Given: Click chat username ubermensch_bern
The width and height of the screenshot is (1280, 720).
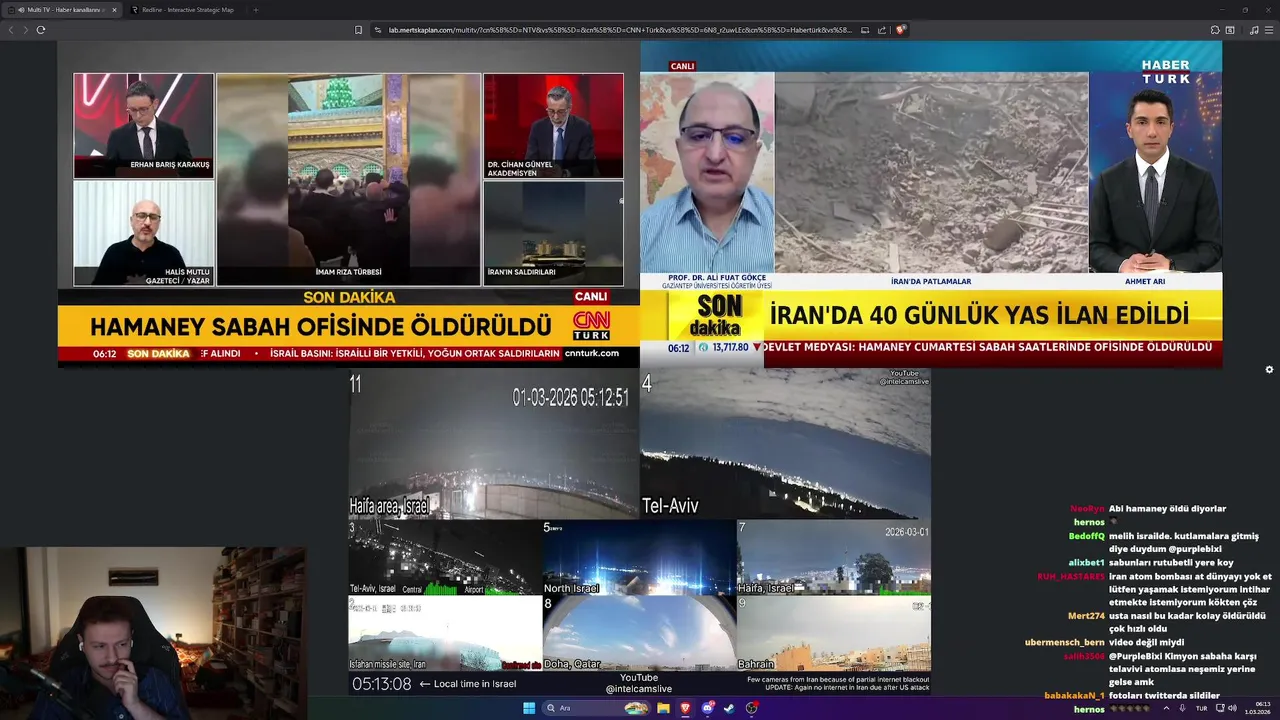Looking at the screenshot, I should click(1064, 642).
